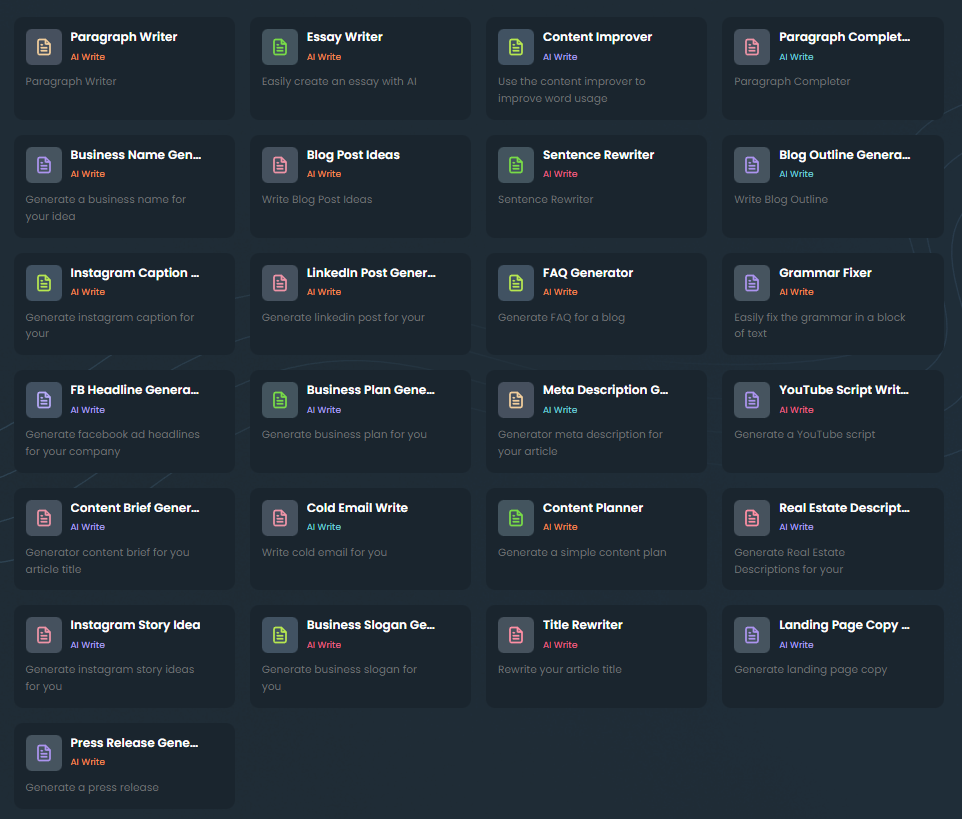
Task: Click the Paragraph Completer pink icon
Action: pyautogui.click(x=752, y=47)
